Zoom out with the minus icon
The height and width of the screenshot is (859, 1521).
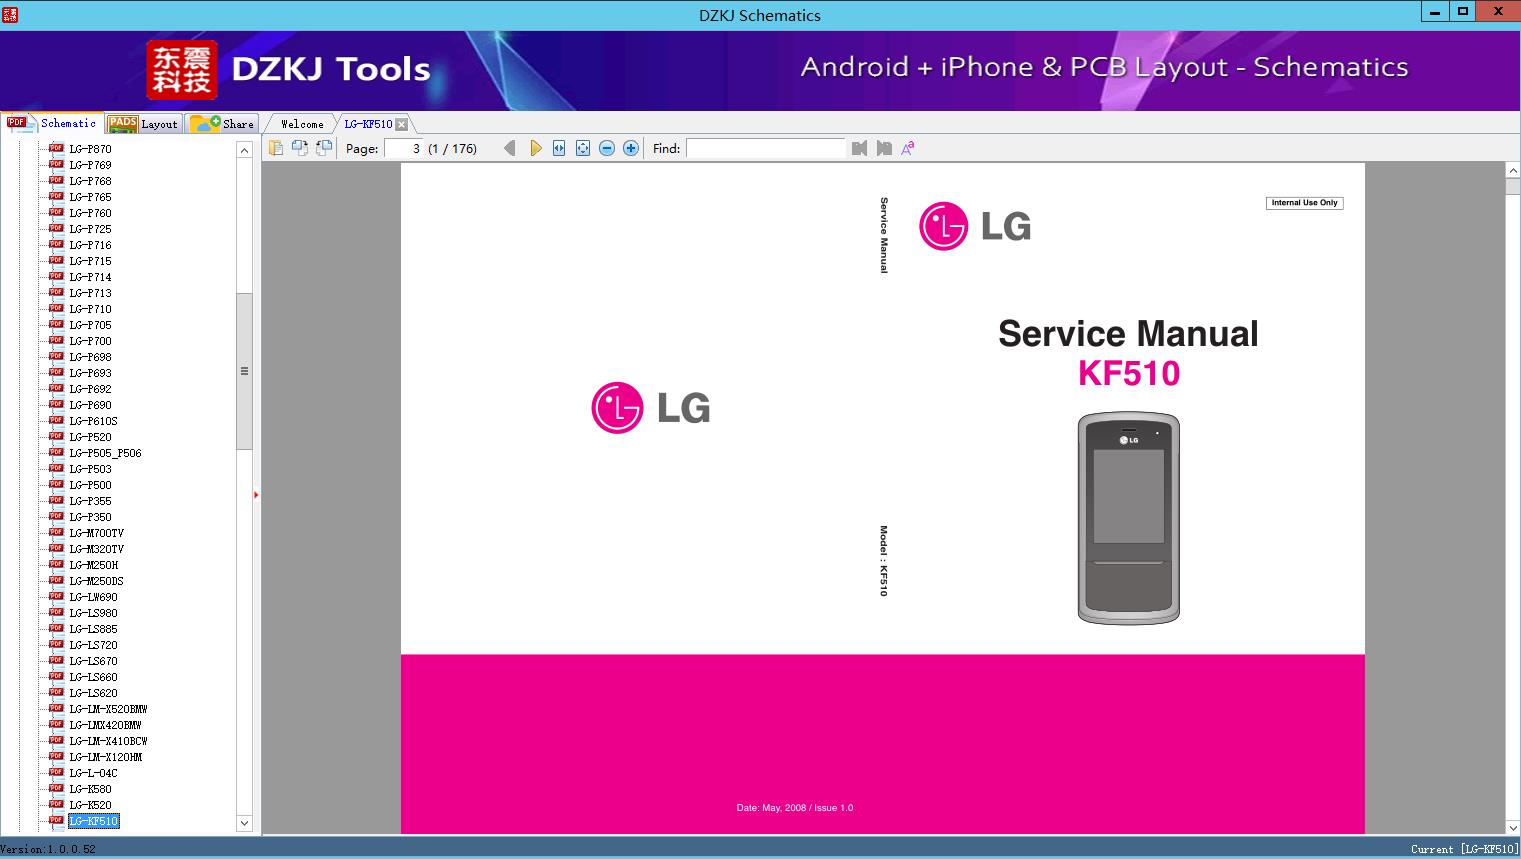607,148
